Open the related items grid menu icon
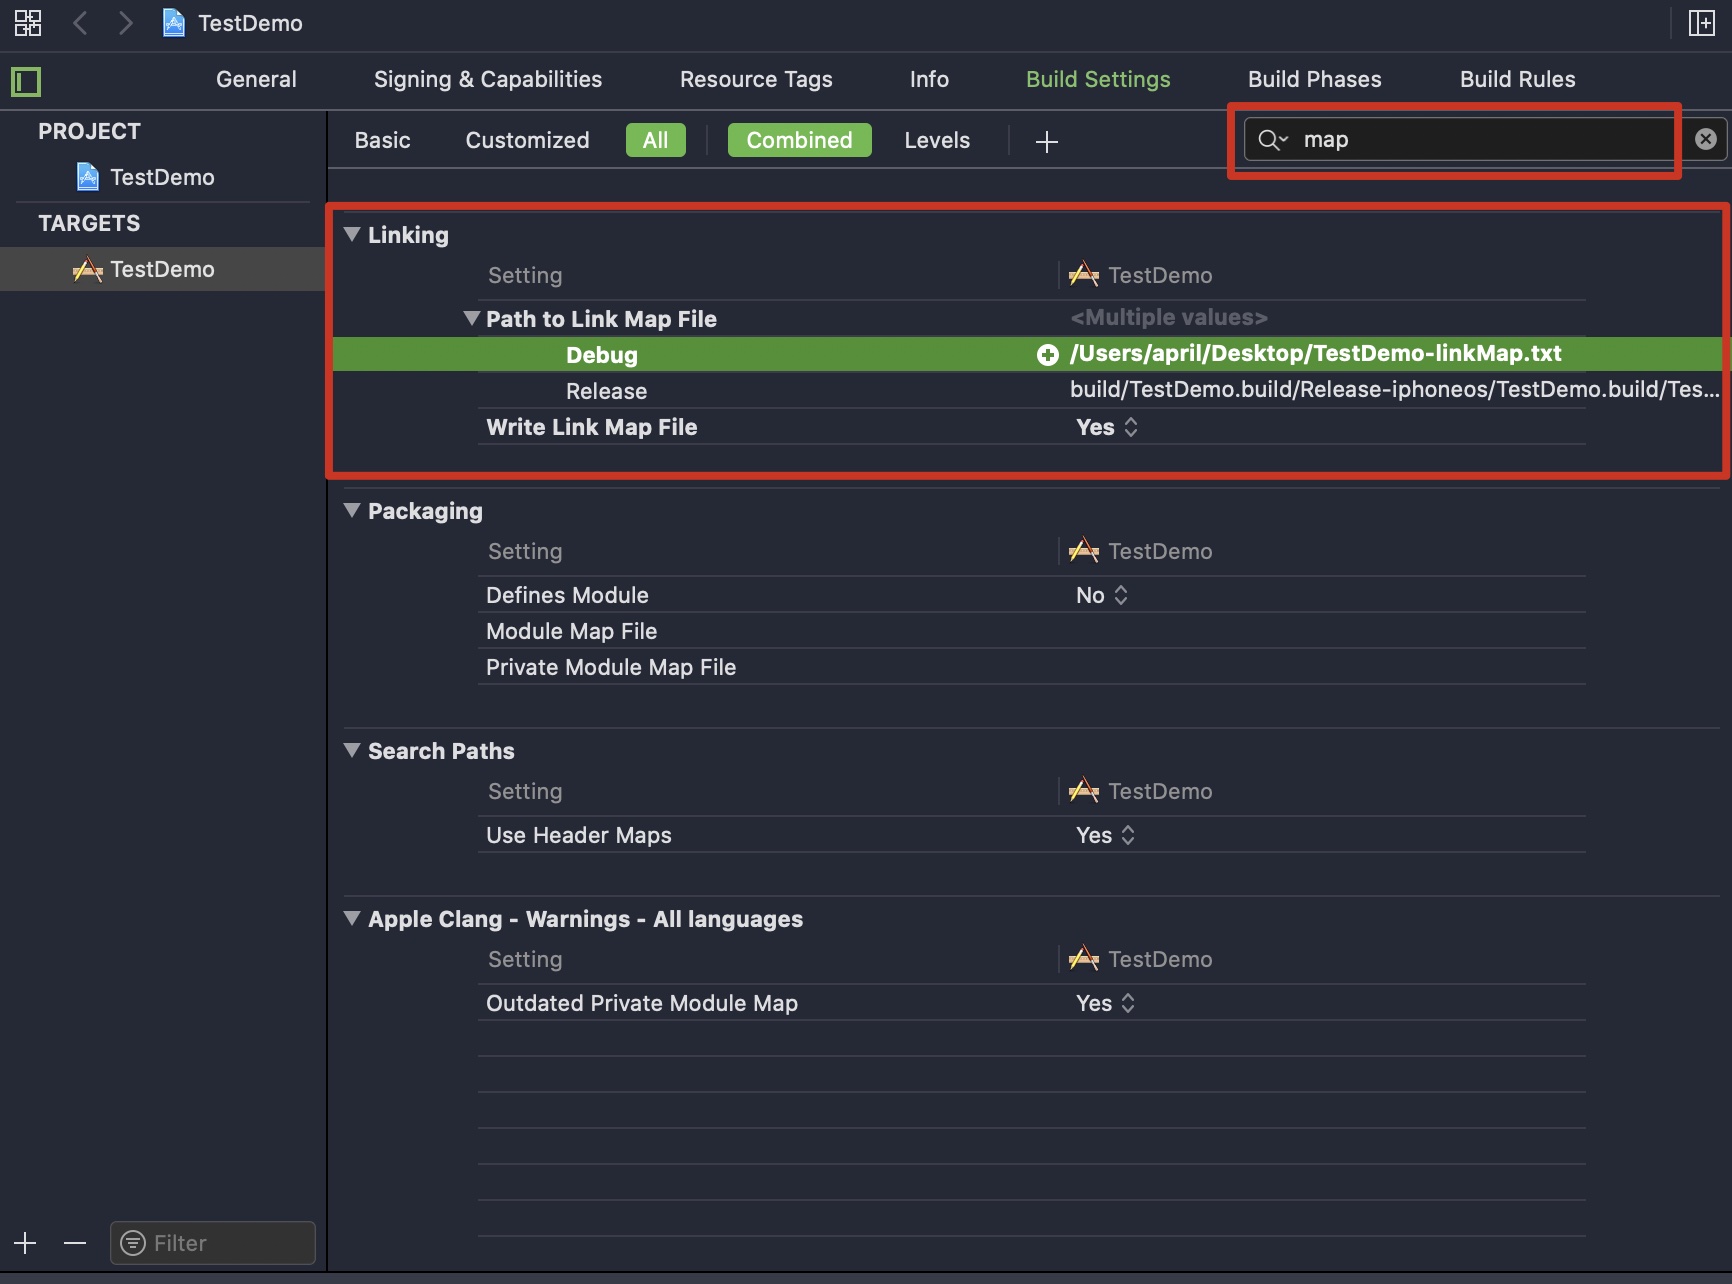1732x1284 pixels. point(28,23)
